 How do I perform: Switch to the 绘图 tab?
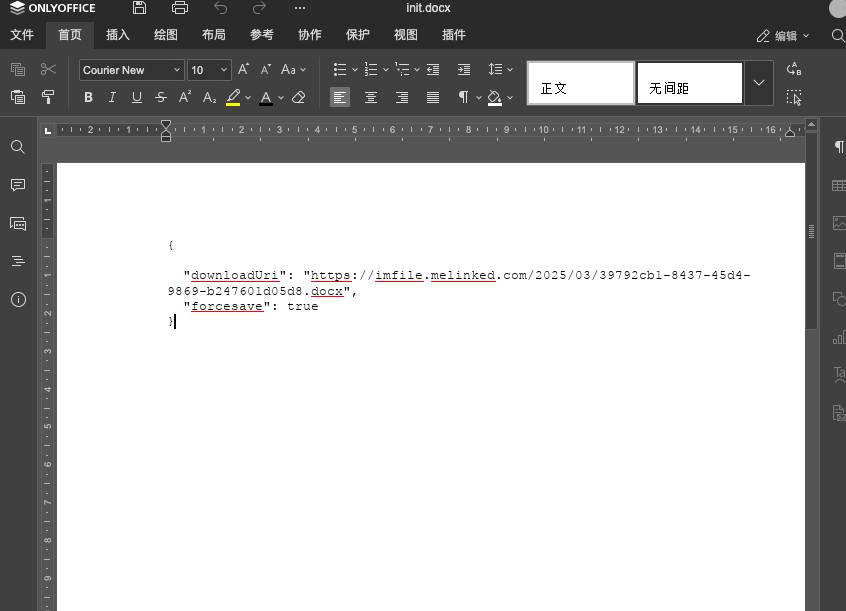pyautogui.click(x=166, y=35)
